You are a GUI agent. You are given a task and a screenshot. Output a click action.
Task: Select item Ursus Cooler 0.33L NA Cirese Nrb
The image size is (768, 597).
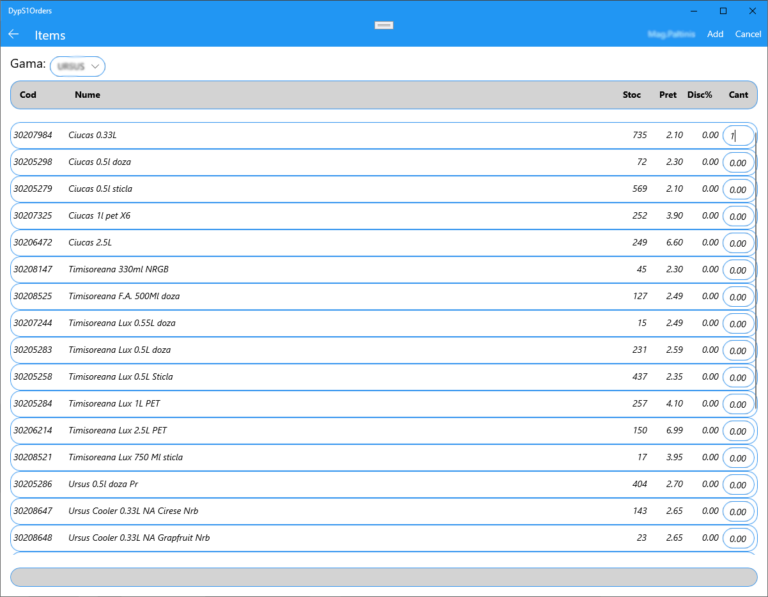(133, 511)
